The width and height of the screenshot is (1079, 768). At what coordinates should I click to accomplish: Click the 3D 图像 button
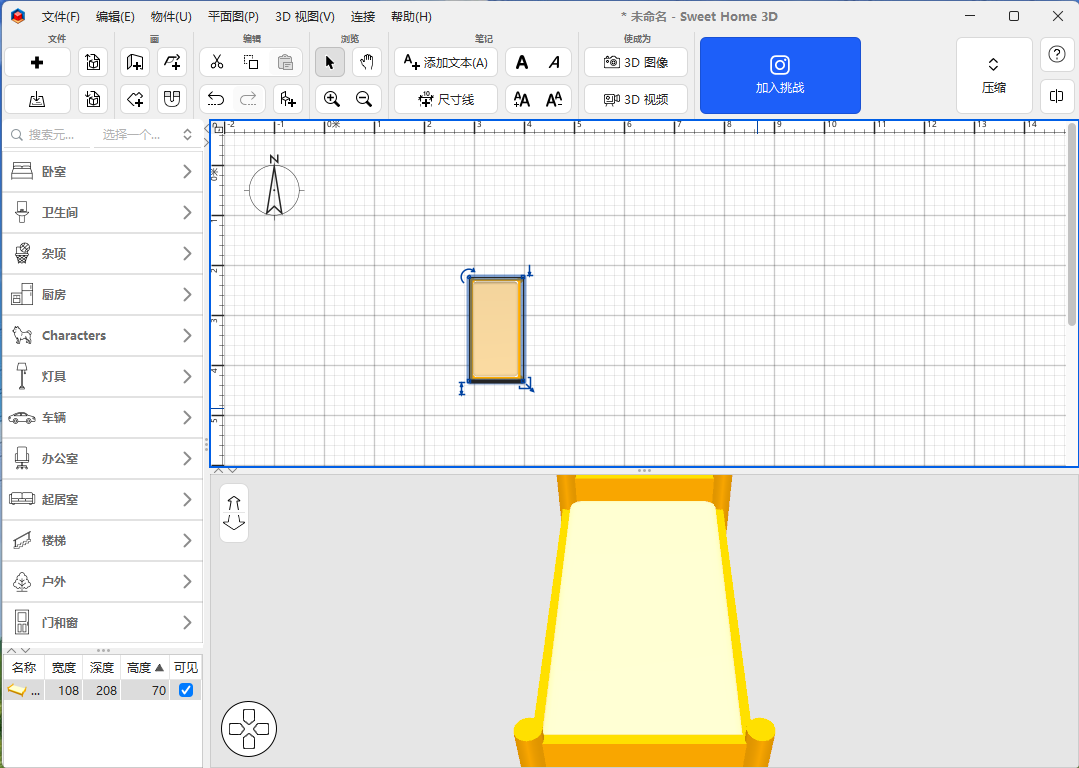pyautogui.click(x=636, y=62)
